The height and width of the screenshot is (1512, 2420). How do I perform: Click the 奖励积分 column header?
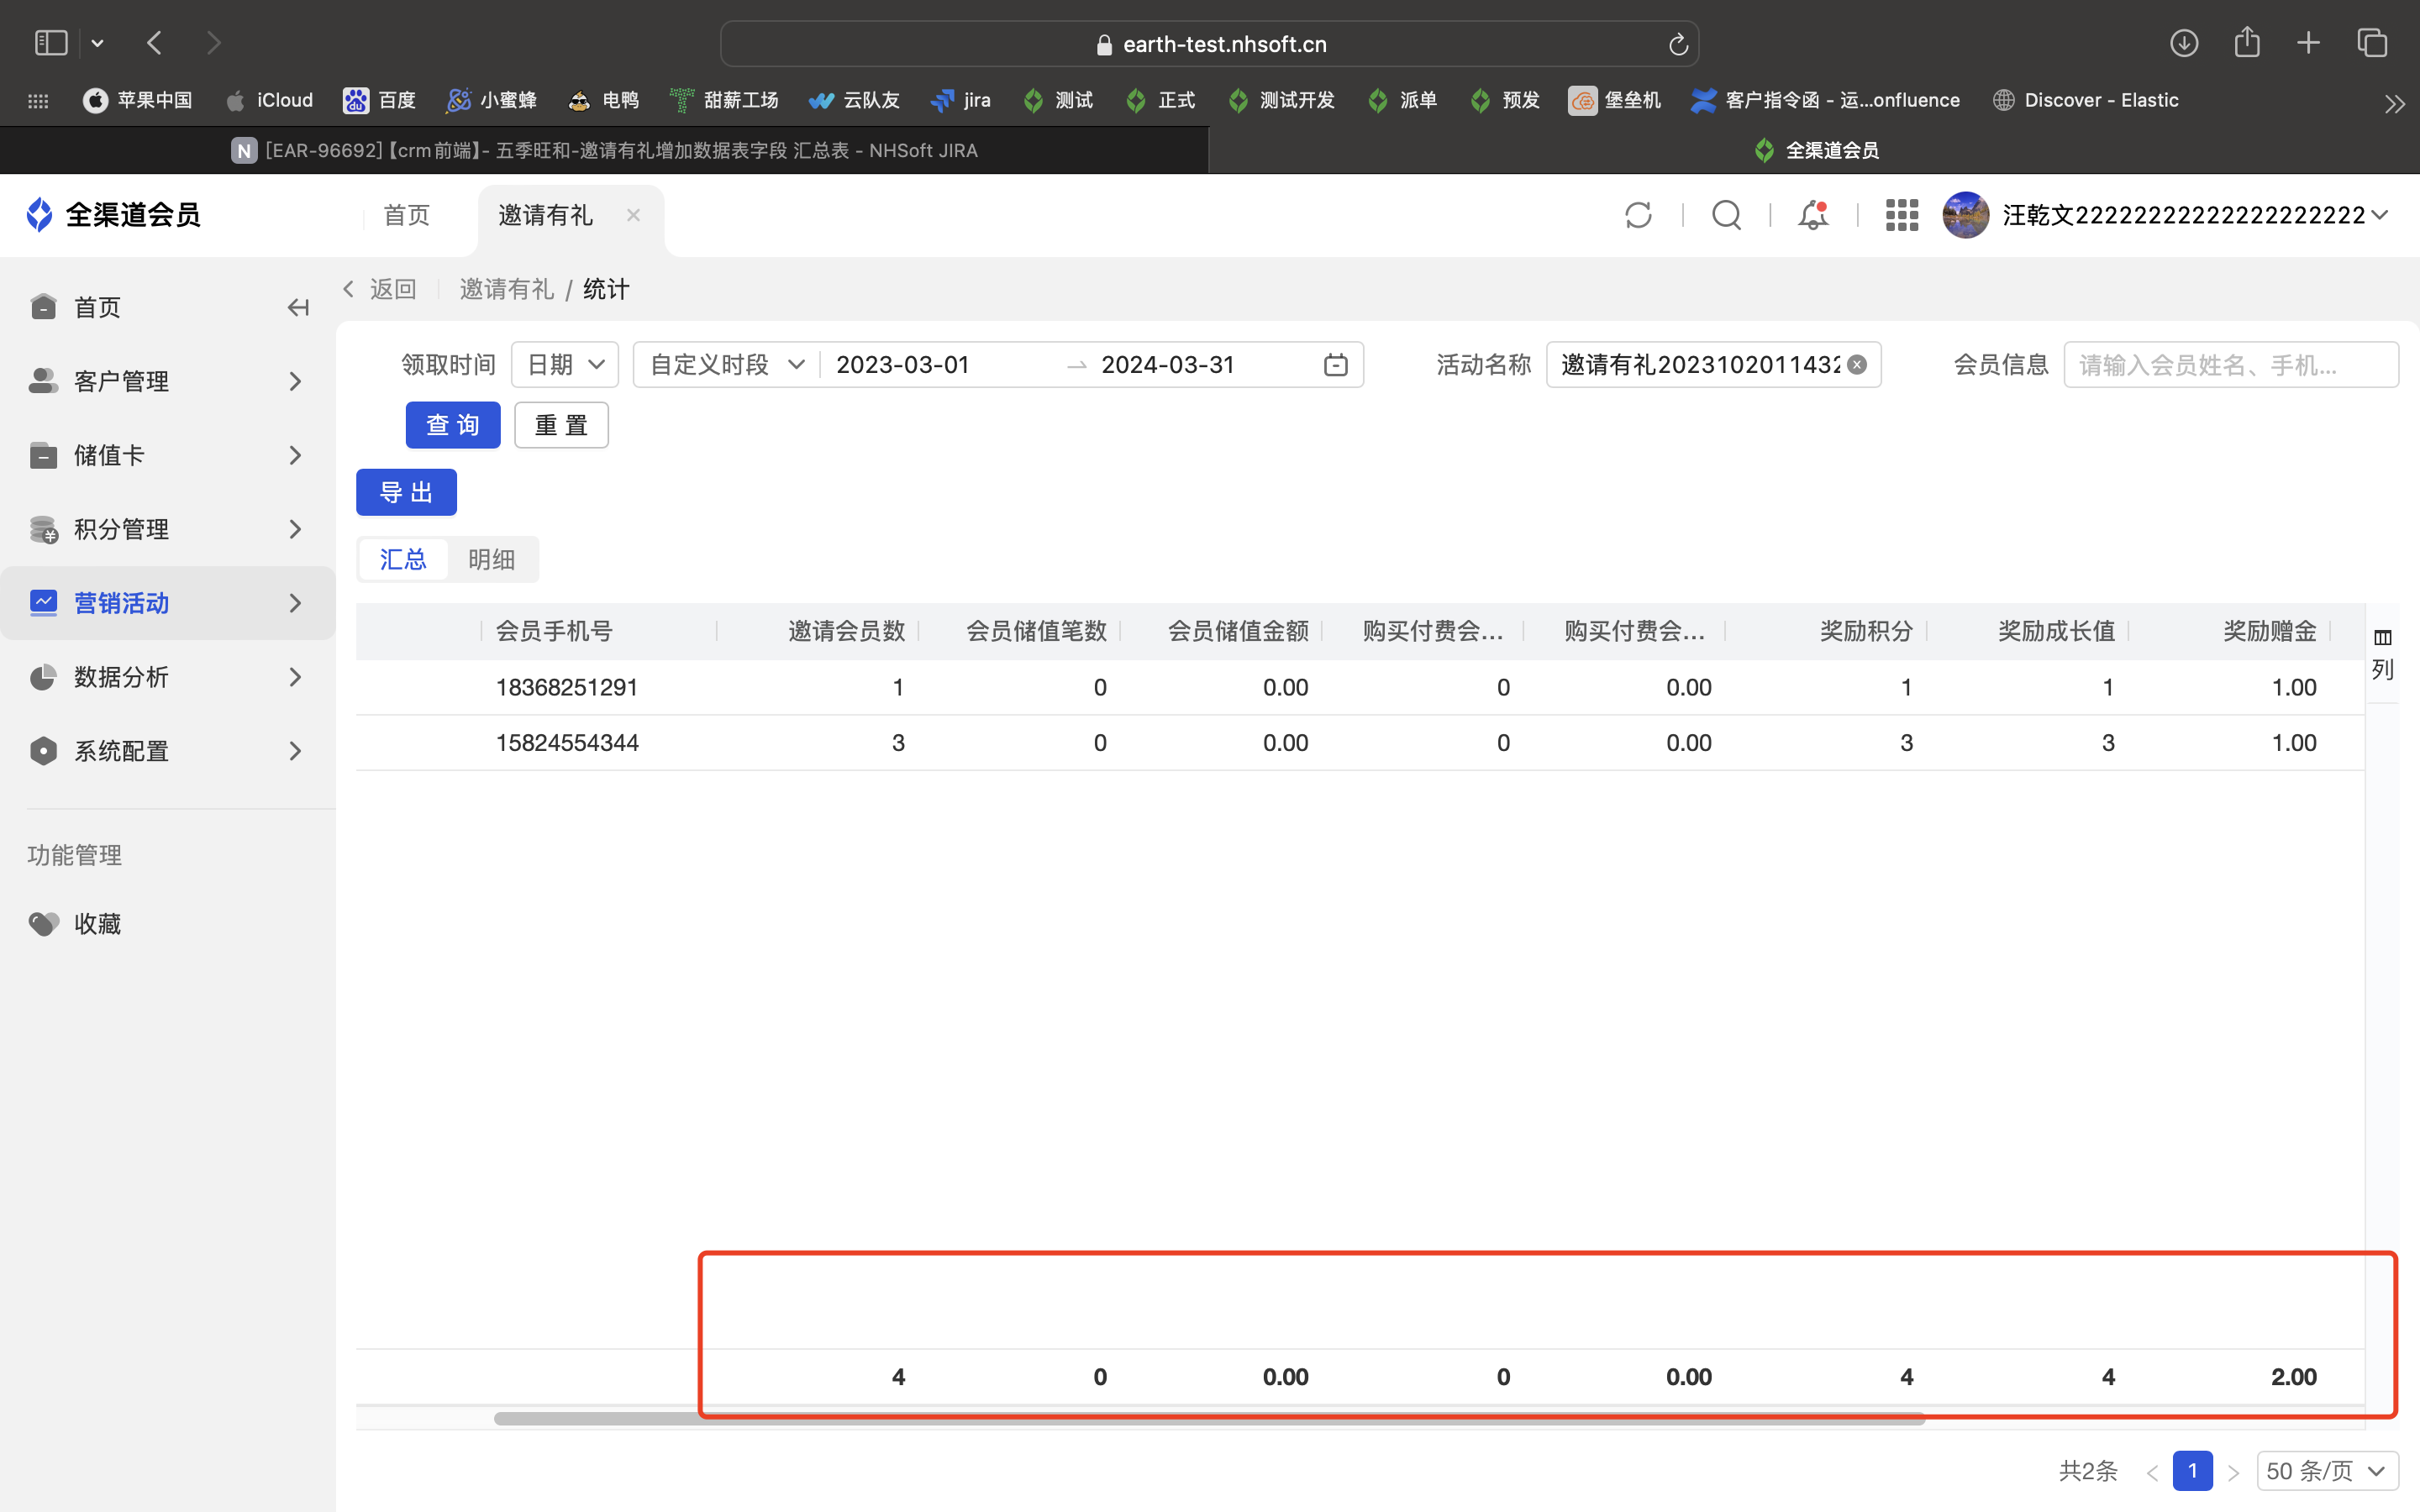pos(1866,631)
